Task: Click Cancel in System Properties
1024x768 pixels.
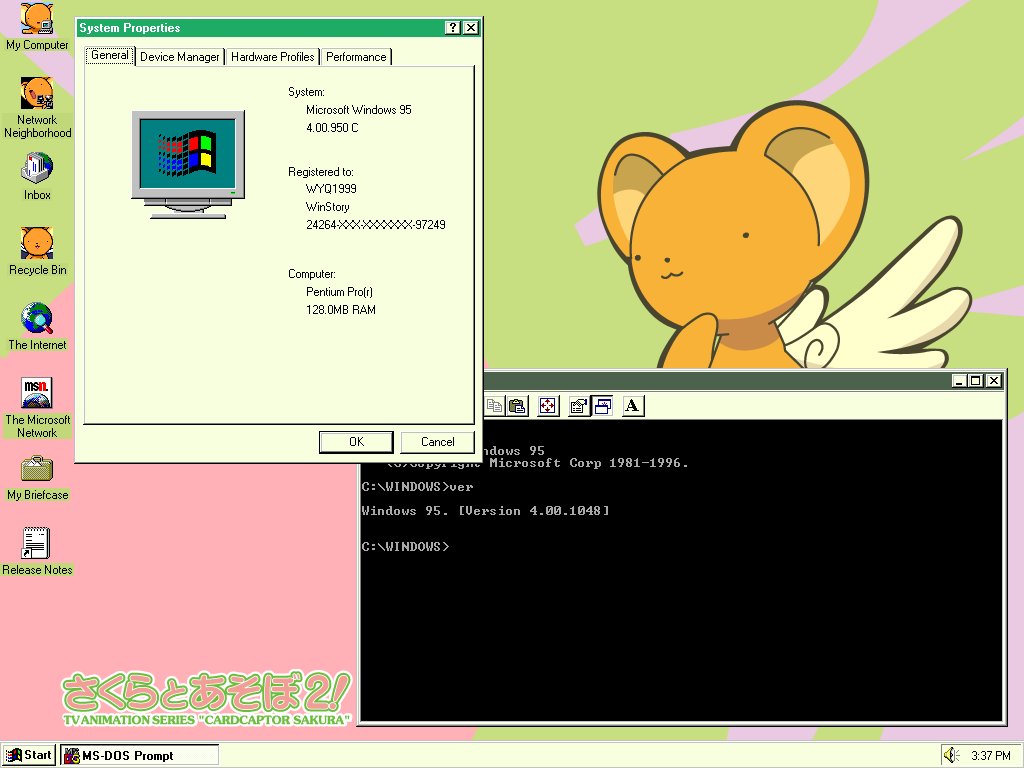Action: pyautogui.click(x=438, y=442)
